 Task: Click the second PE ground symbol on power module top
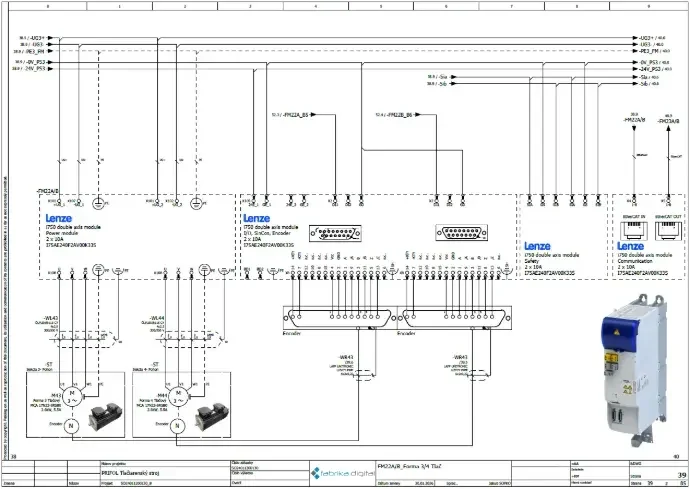coord(196,203)
